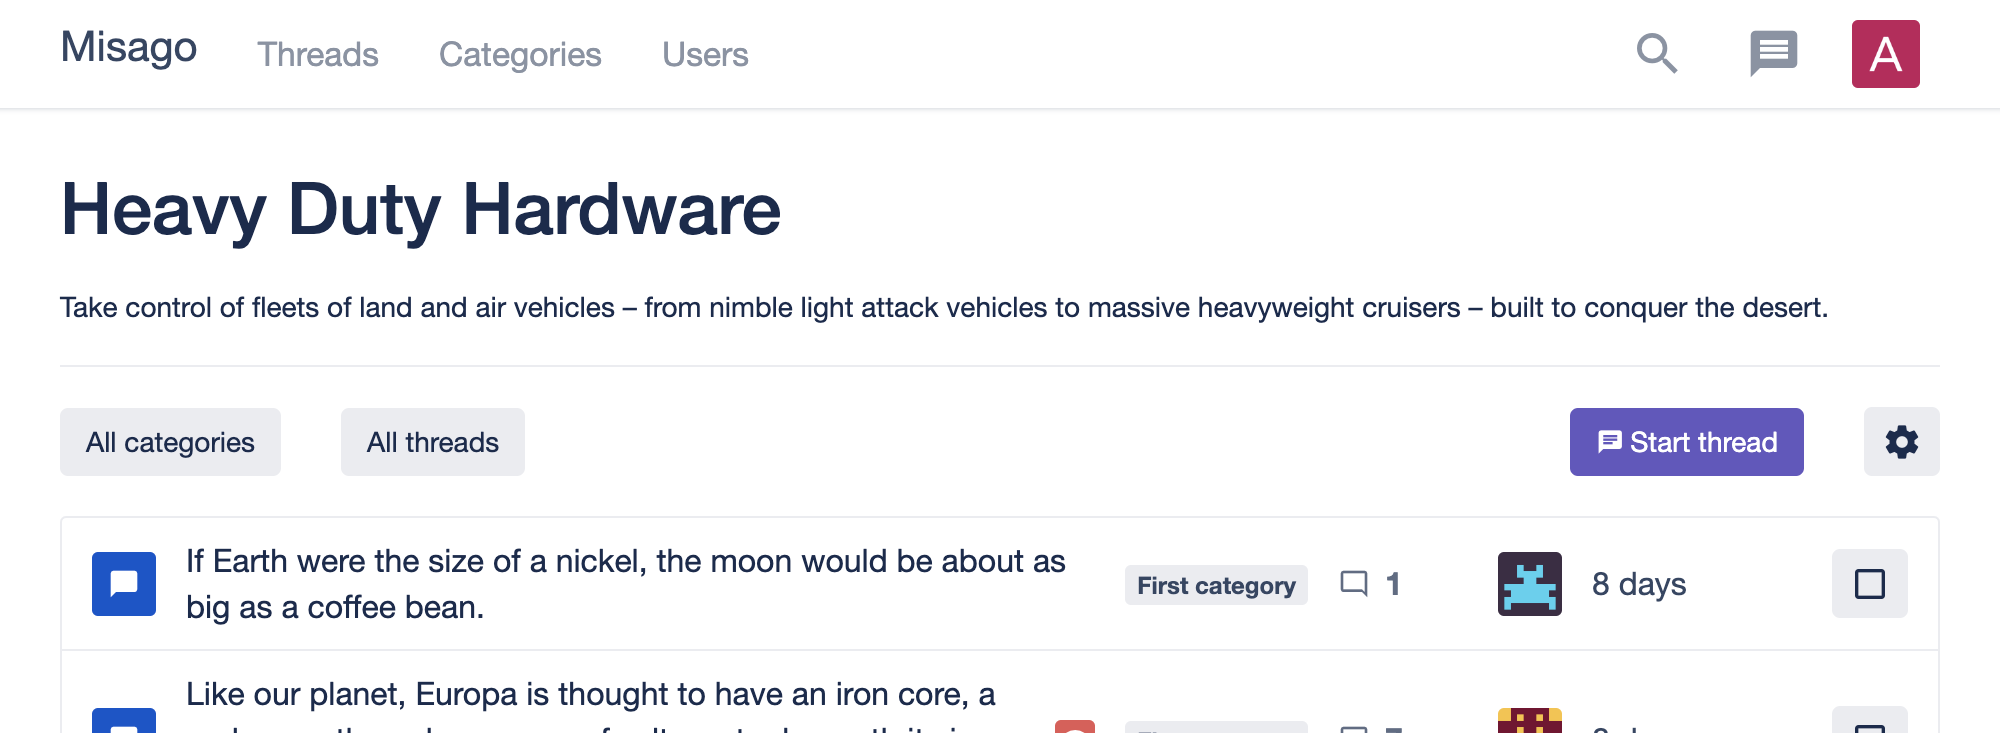Screen dimensions: 2000x733
Task: Tick the checkbox on the Europa thread row
Action: [1869, 724]
